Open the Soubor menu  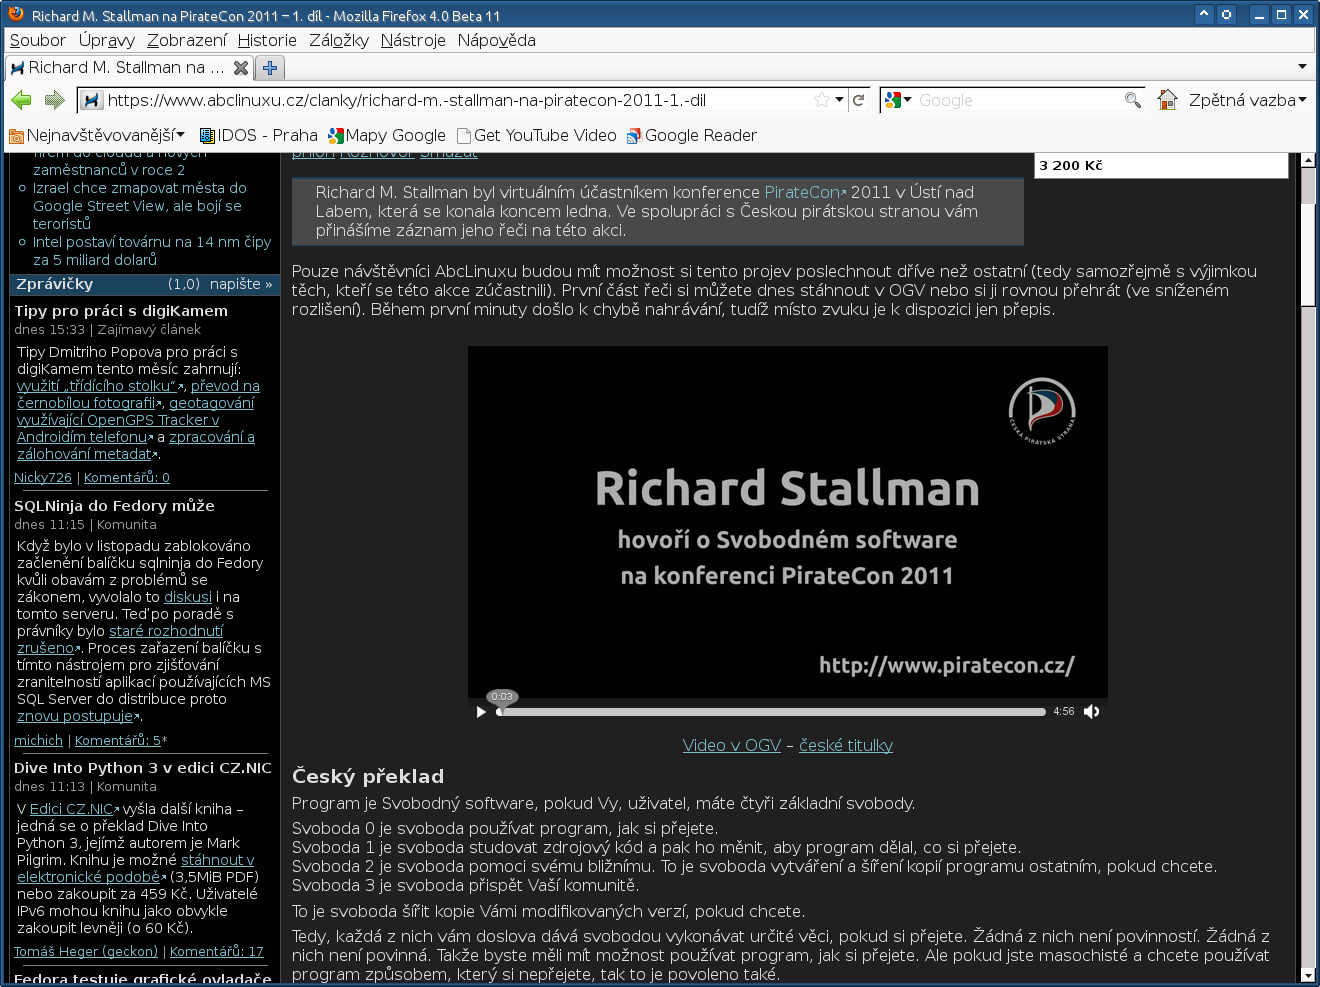click(x=38, y=40)
